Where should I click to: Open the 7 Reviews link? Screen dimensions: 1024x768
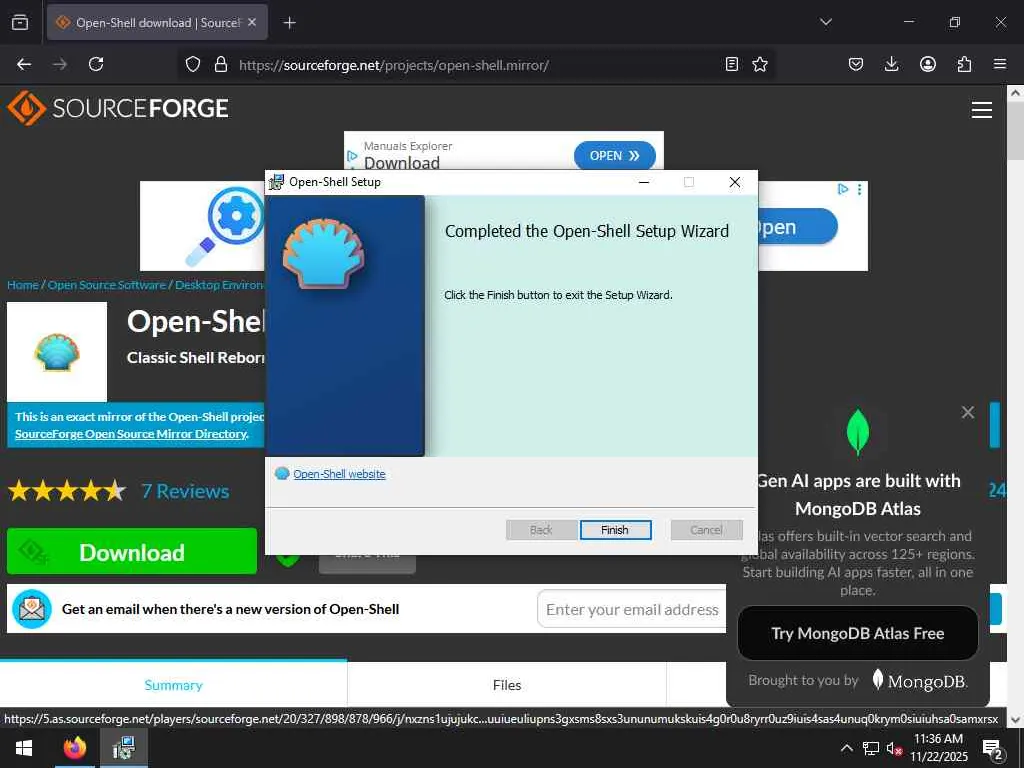(185, 491)
